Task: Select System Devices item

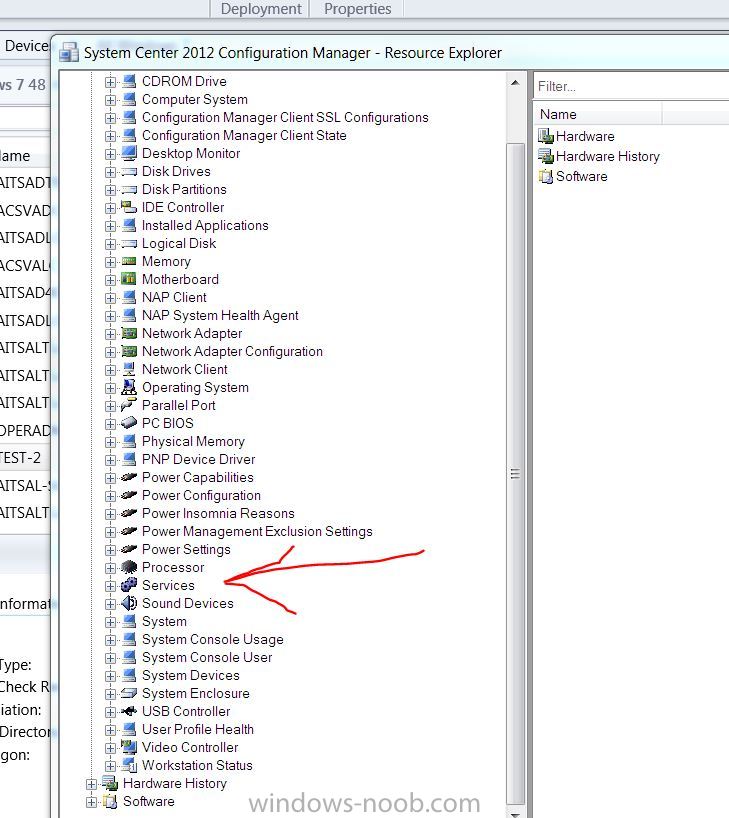Action: (x=190, y=676)
